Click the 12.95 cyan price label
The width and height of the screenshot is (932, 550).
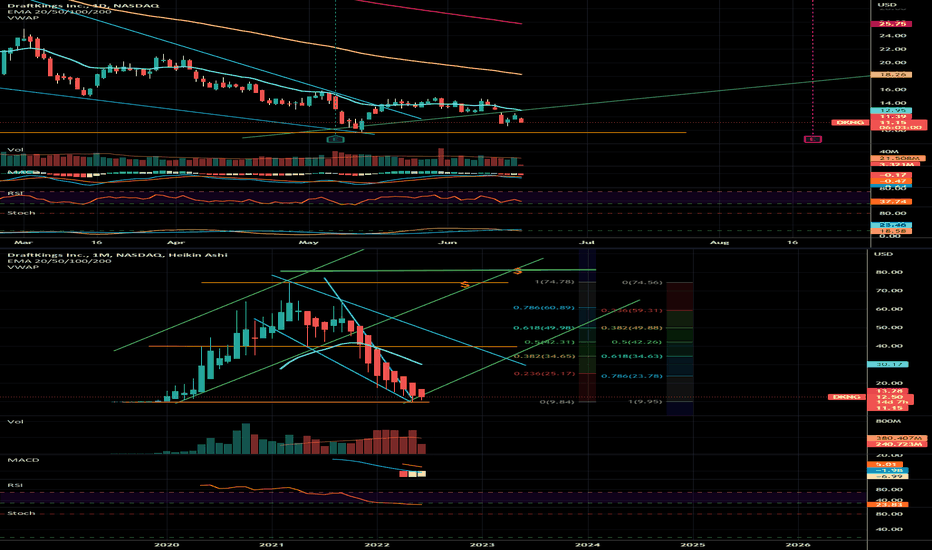[x=891, y=111]
